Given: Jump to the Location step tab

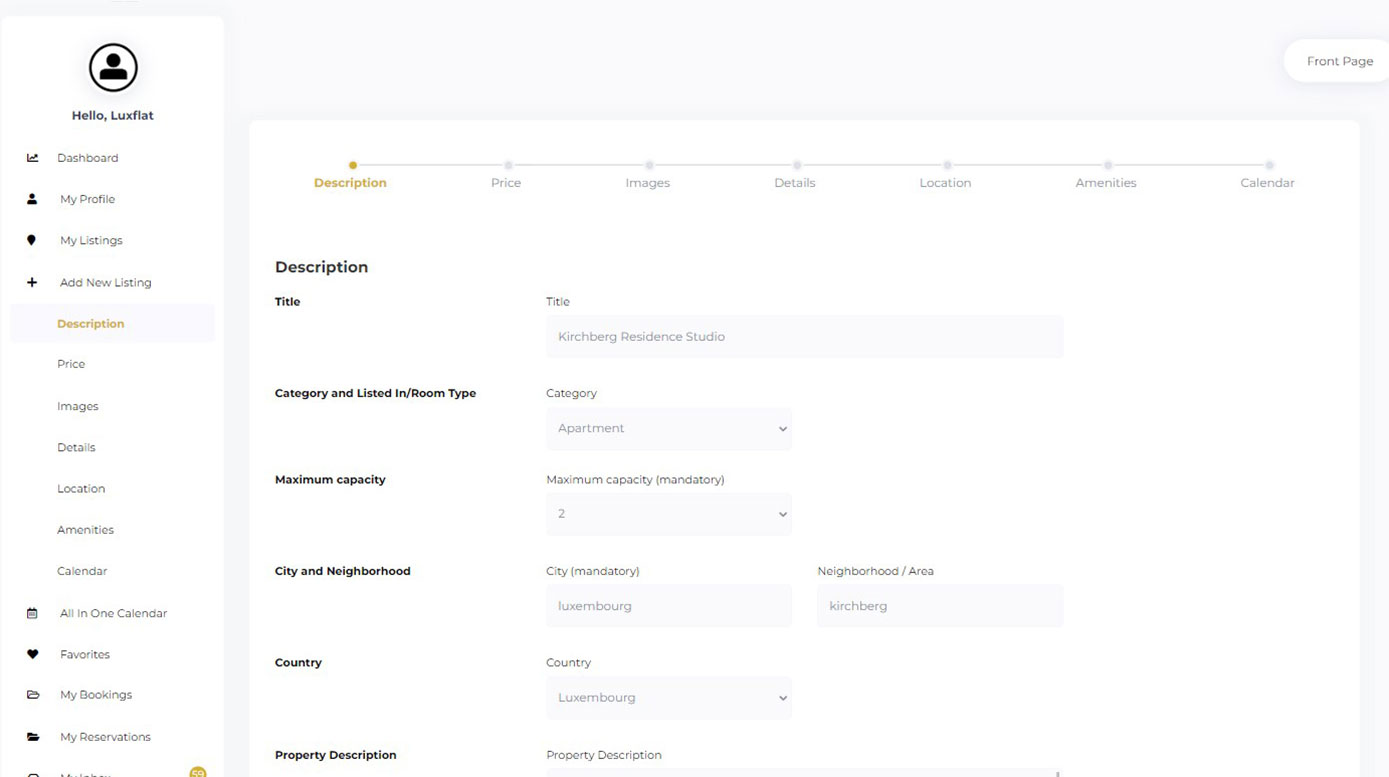Looking at the screenshot, I should click(945, 182).
